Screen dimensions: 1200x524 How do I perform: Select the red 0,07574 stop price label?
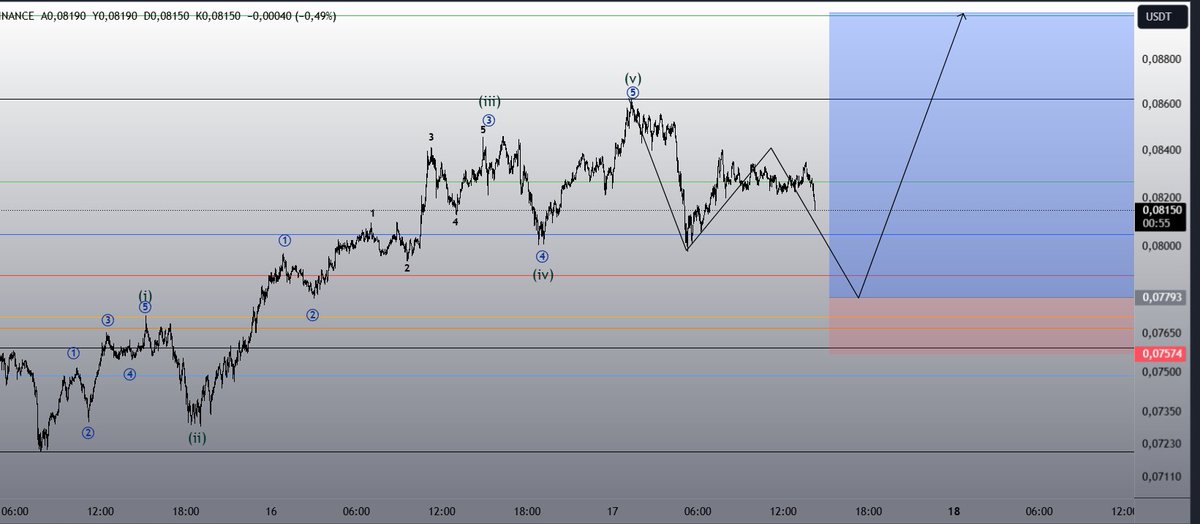tap(1164, 354)
